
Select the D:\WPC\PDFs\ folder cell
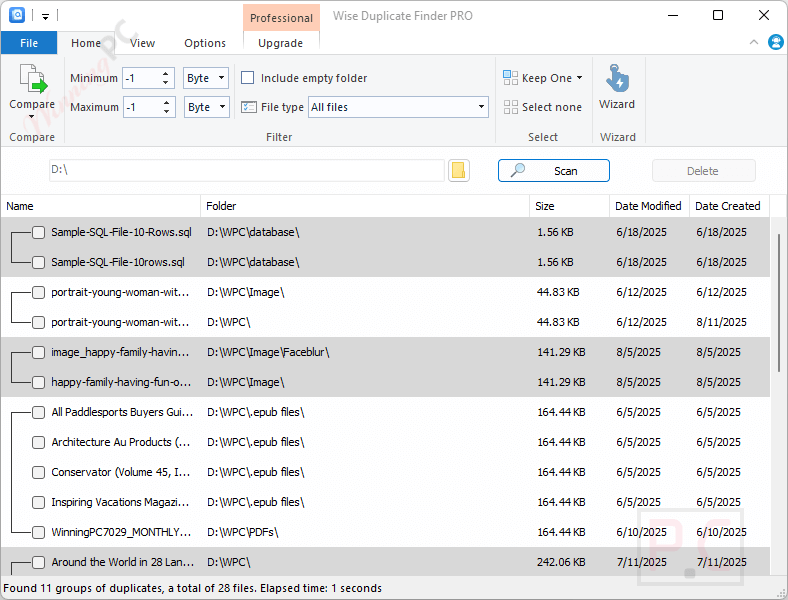coord(243,532)
